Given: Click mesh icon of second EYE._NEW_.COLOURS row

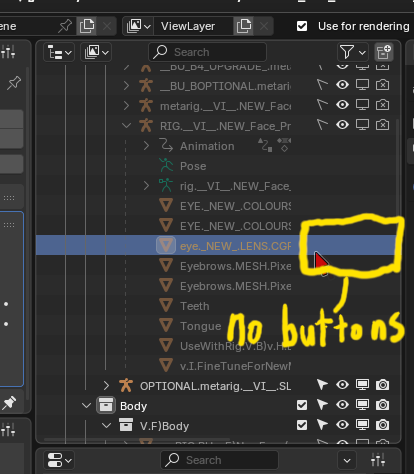Looking at the screenshot, I should pos(166,226).
